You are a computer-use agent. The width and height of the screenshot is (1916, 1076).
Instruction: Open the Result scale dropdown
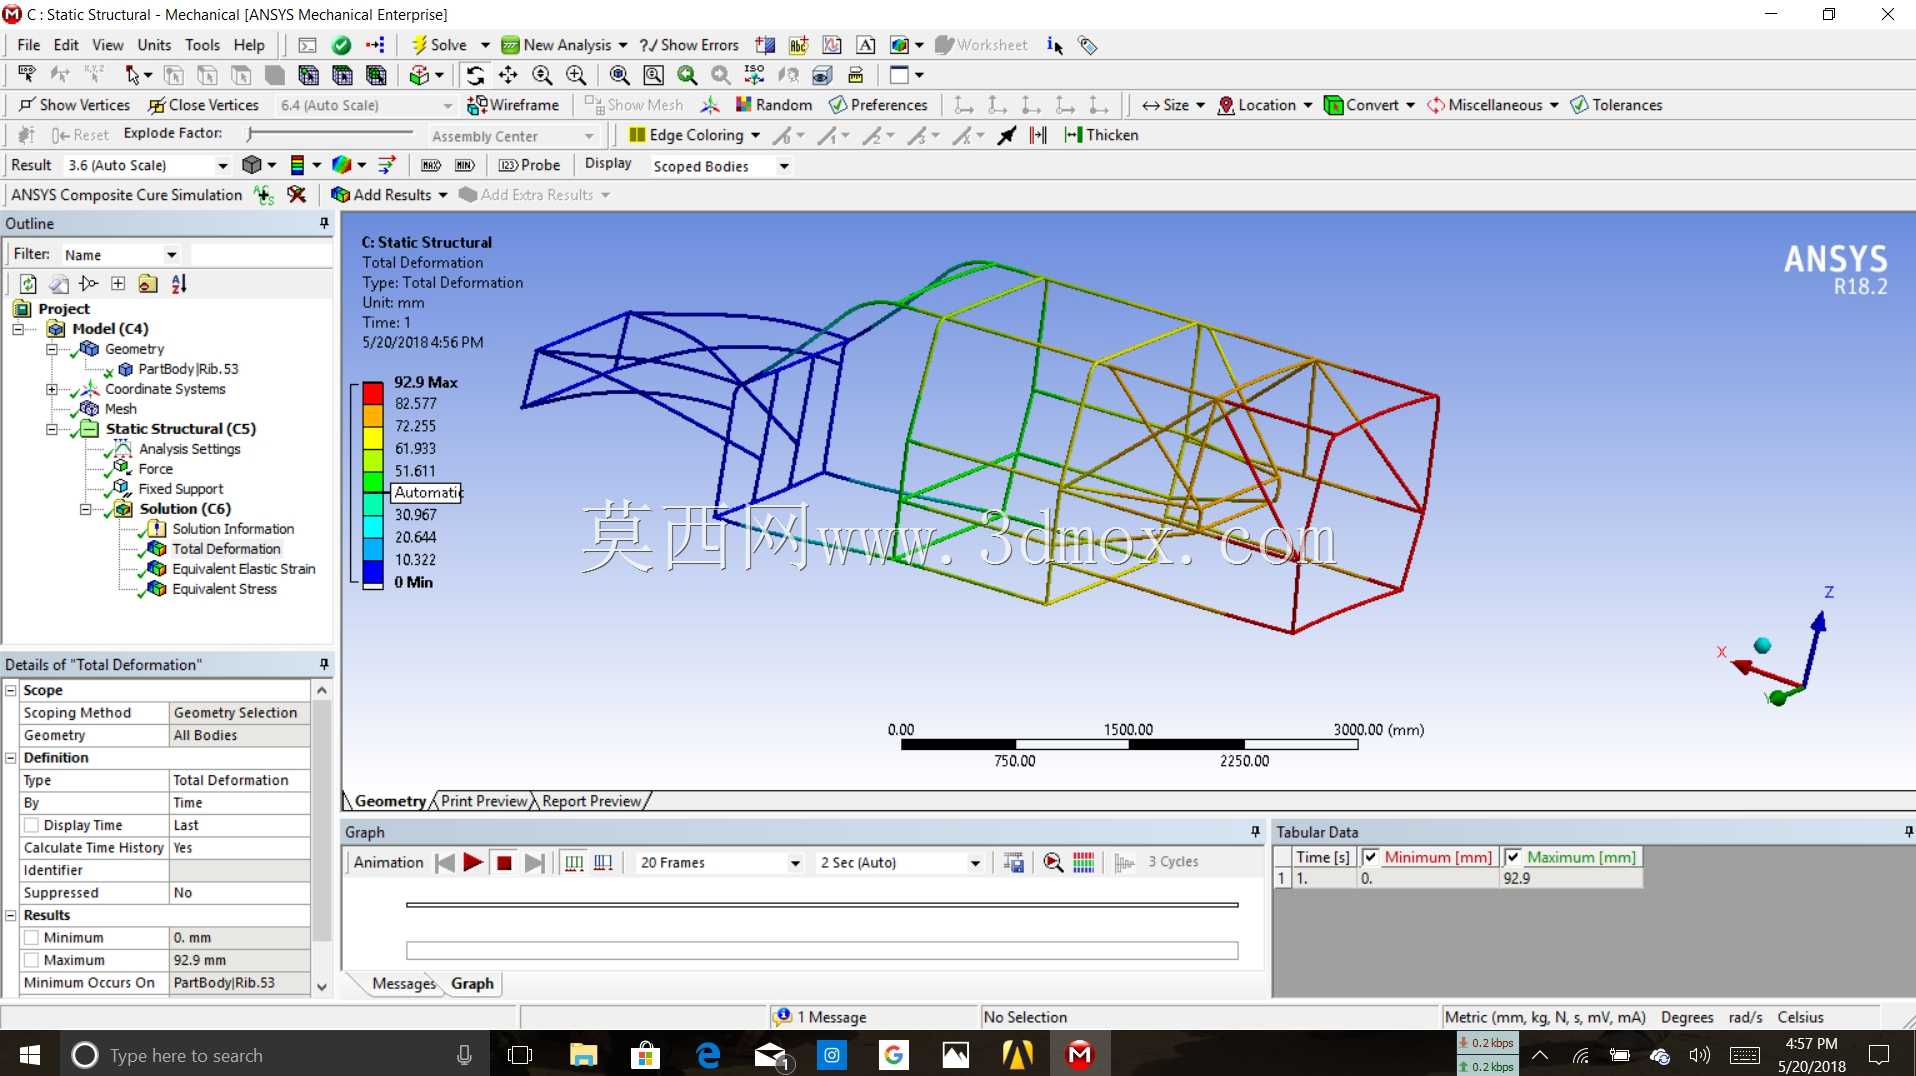[x=222, y=165]
